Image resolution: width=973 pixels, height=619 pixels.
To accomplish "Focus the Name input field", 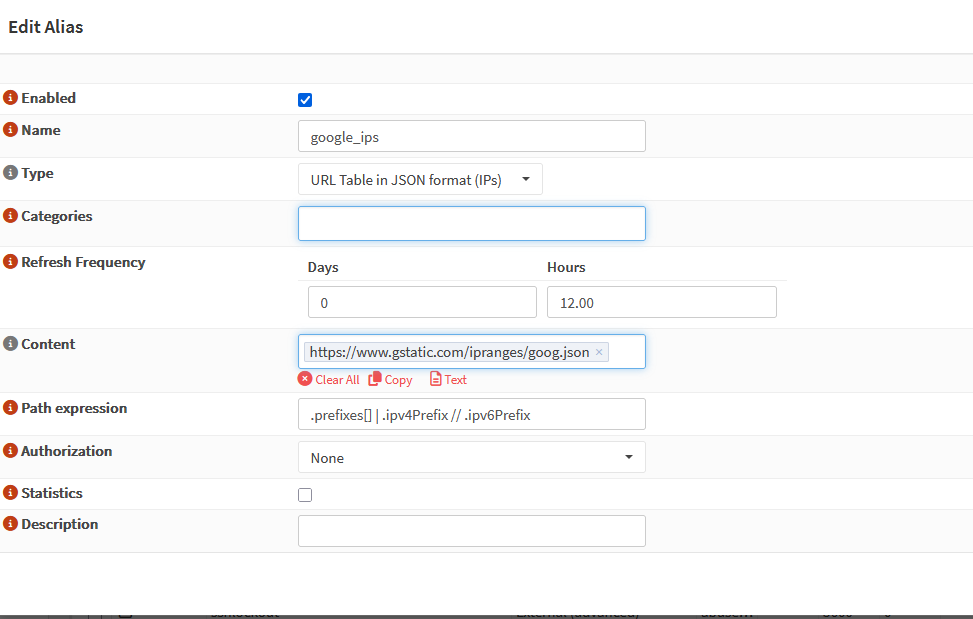I will pyautogui.click(x=471, y=137).
